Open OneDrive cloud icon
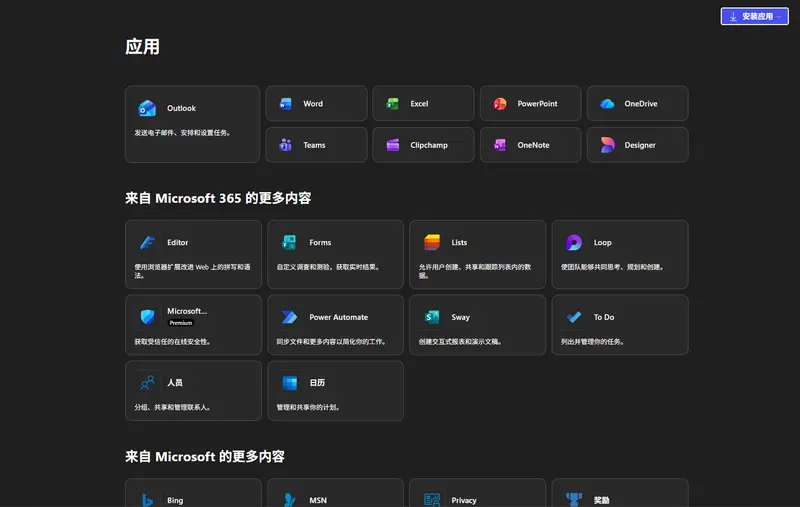800x507 pixels. tap(607, 104)
